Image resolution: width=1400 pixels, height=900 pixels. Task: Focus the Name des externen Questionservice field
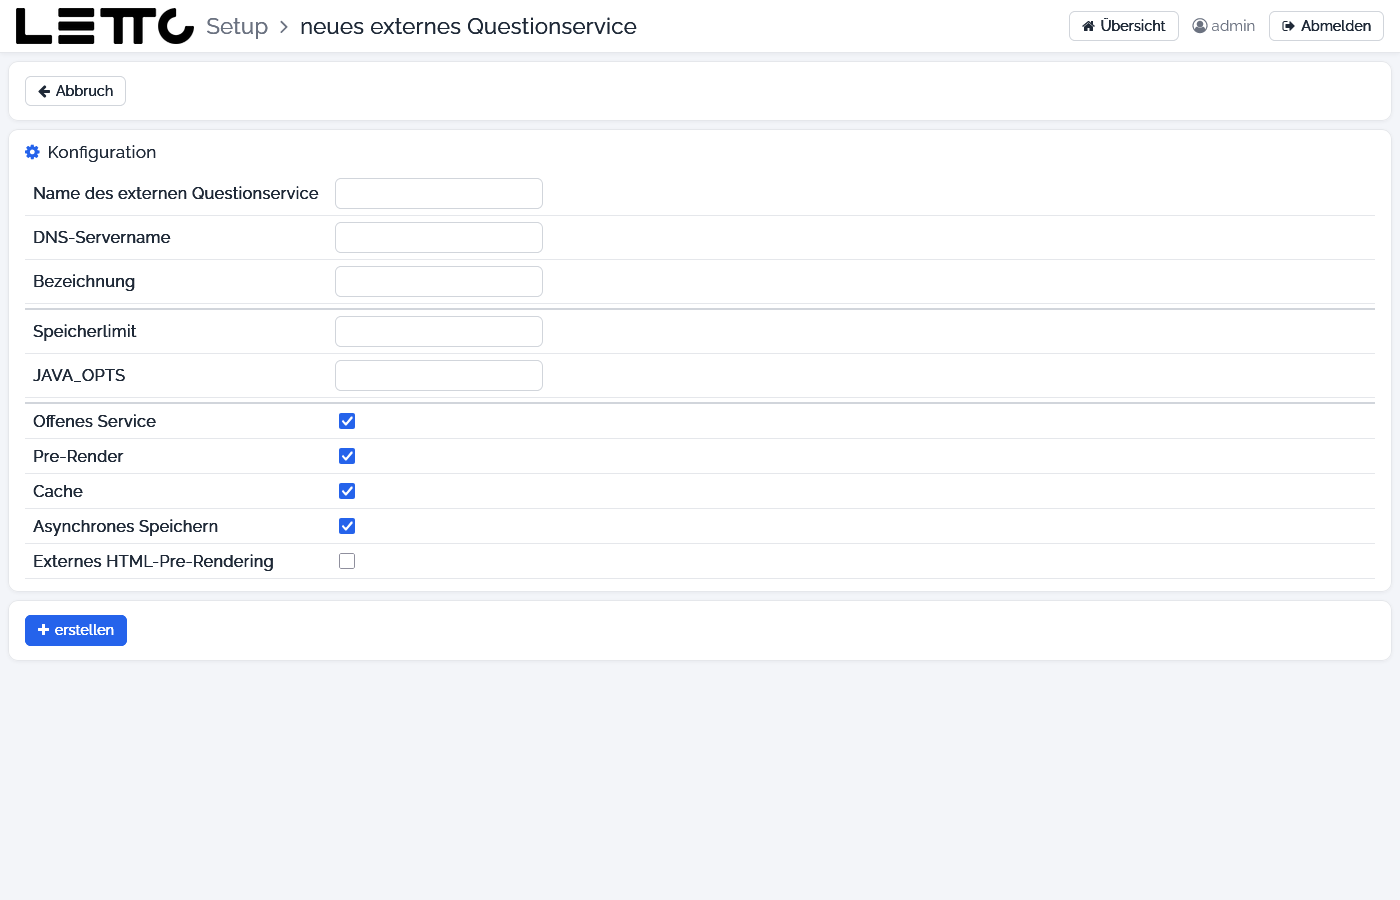tap(439, 194)
